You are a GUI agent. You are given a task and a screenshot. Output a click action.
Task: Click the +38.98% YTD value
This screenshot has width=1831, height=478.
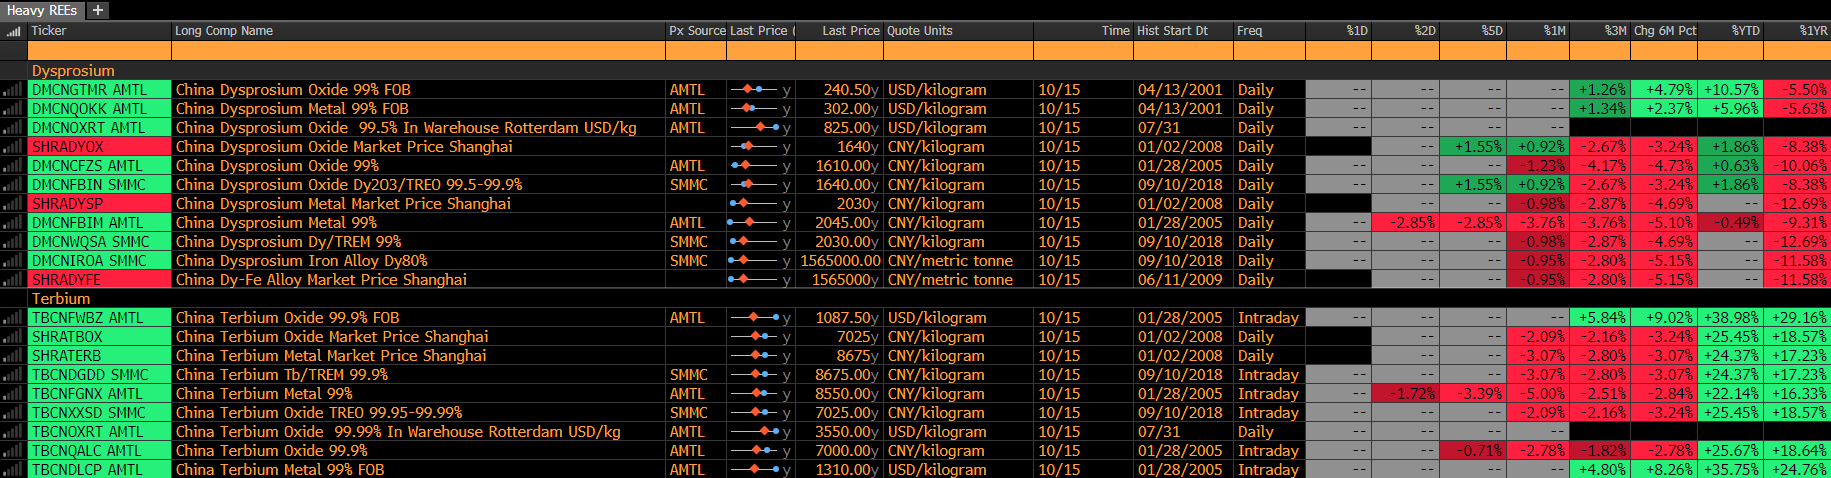click(1731, 318)
